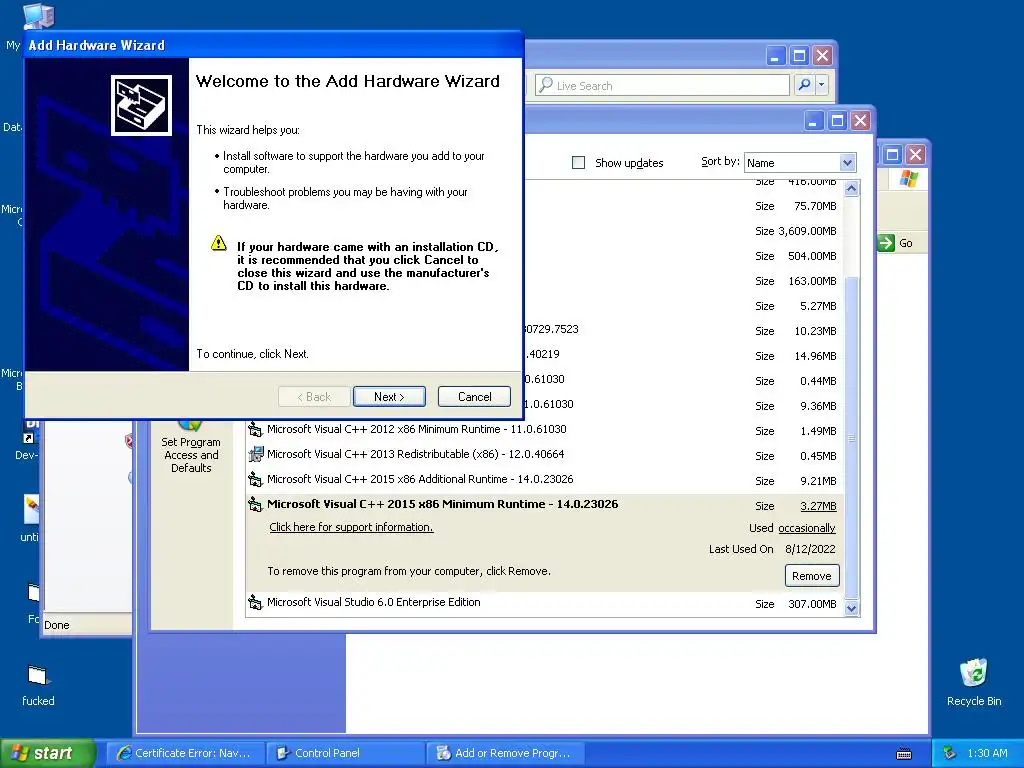Click the warning icon in the wizard
The height and width of the screenshot is (768, 1024).
(219, 244)
